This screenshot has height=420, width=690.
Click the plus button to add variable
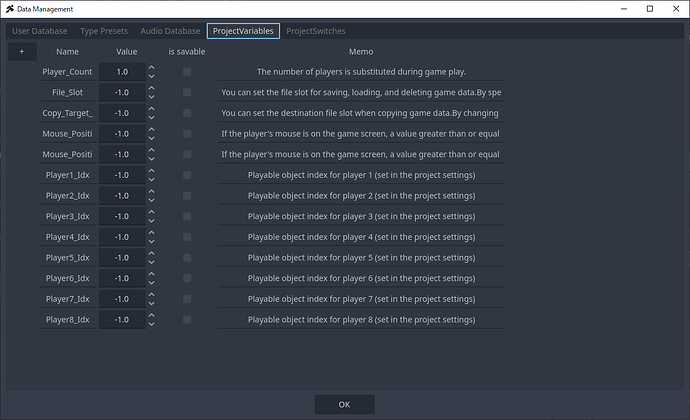(x=21, y=51)
